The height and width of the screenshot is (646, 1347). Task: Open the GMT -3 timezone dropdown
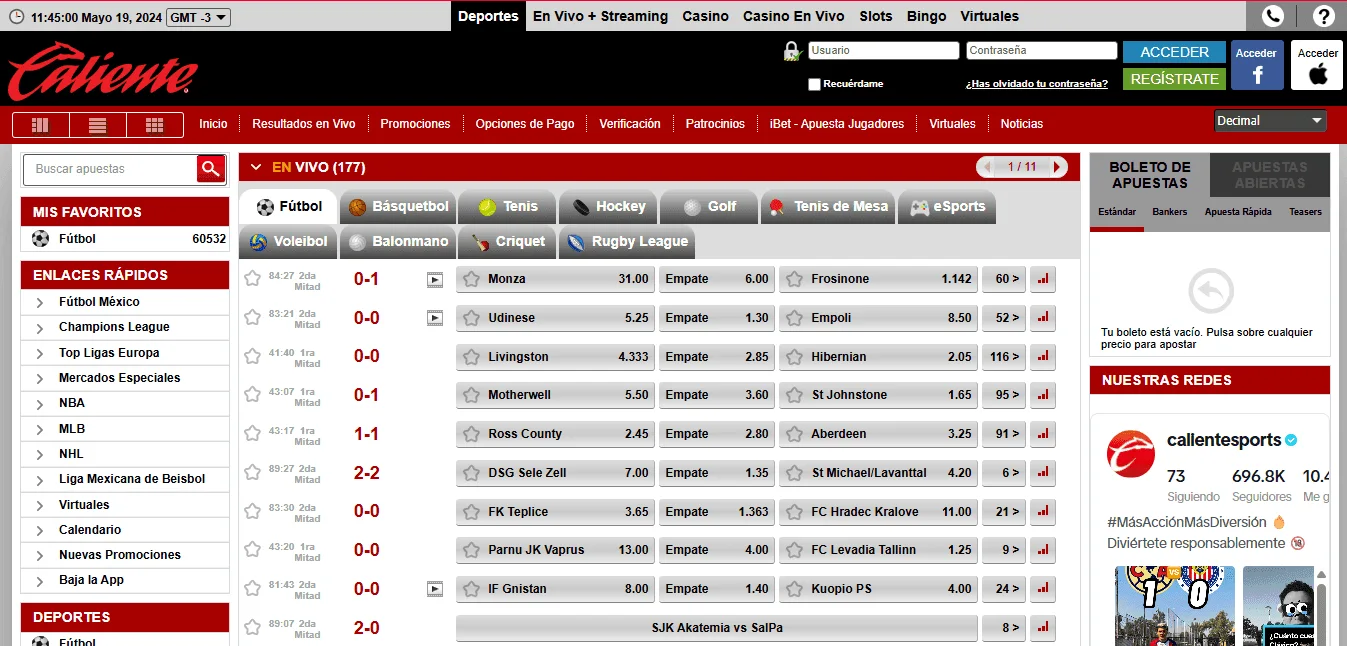[199, 17]
